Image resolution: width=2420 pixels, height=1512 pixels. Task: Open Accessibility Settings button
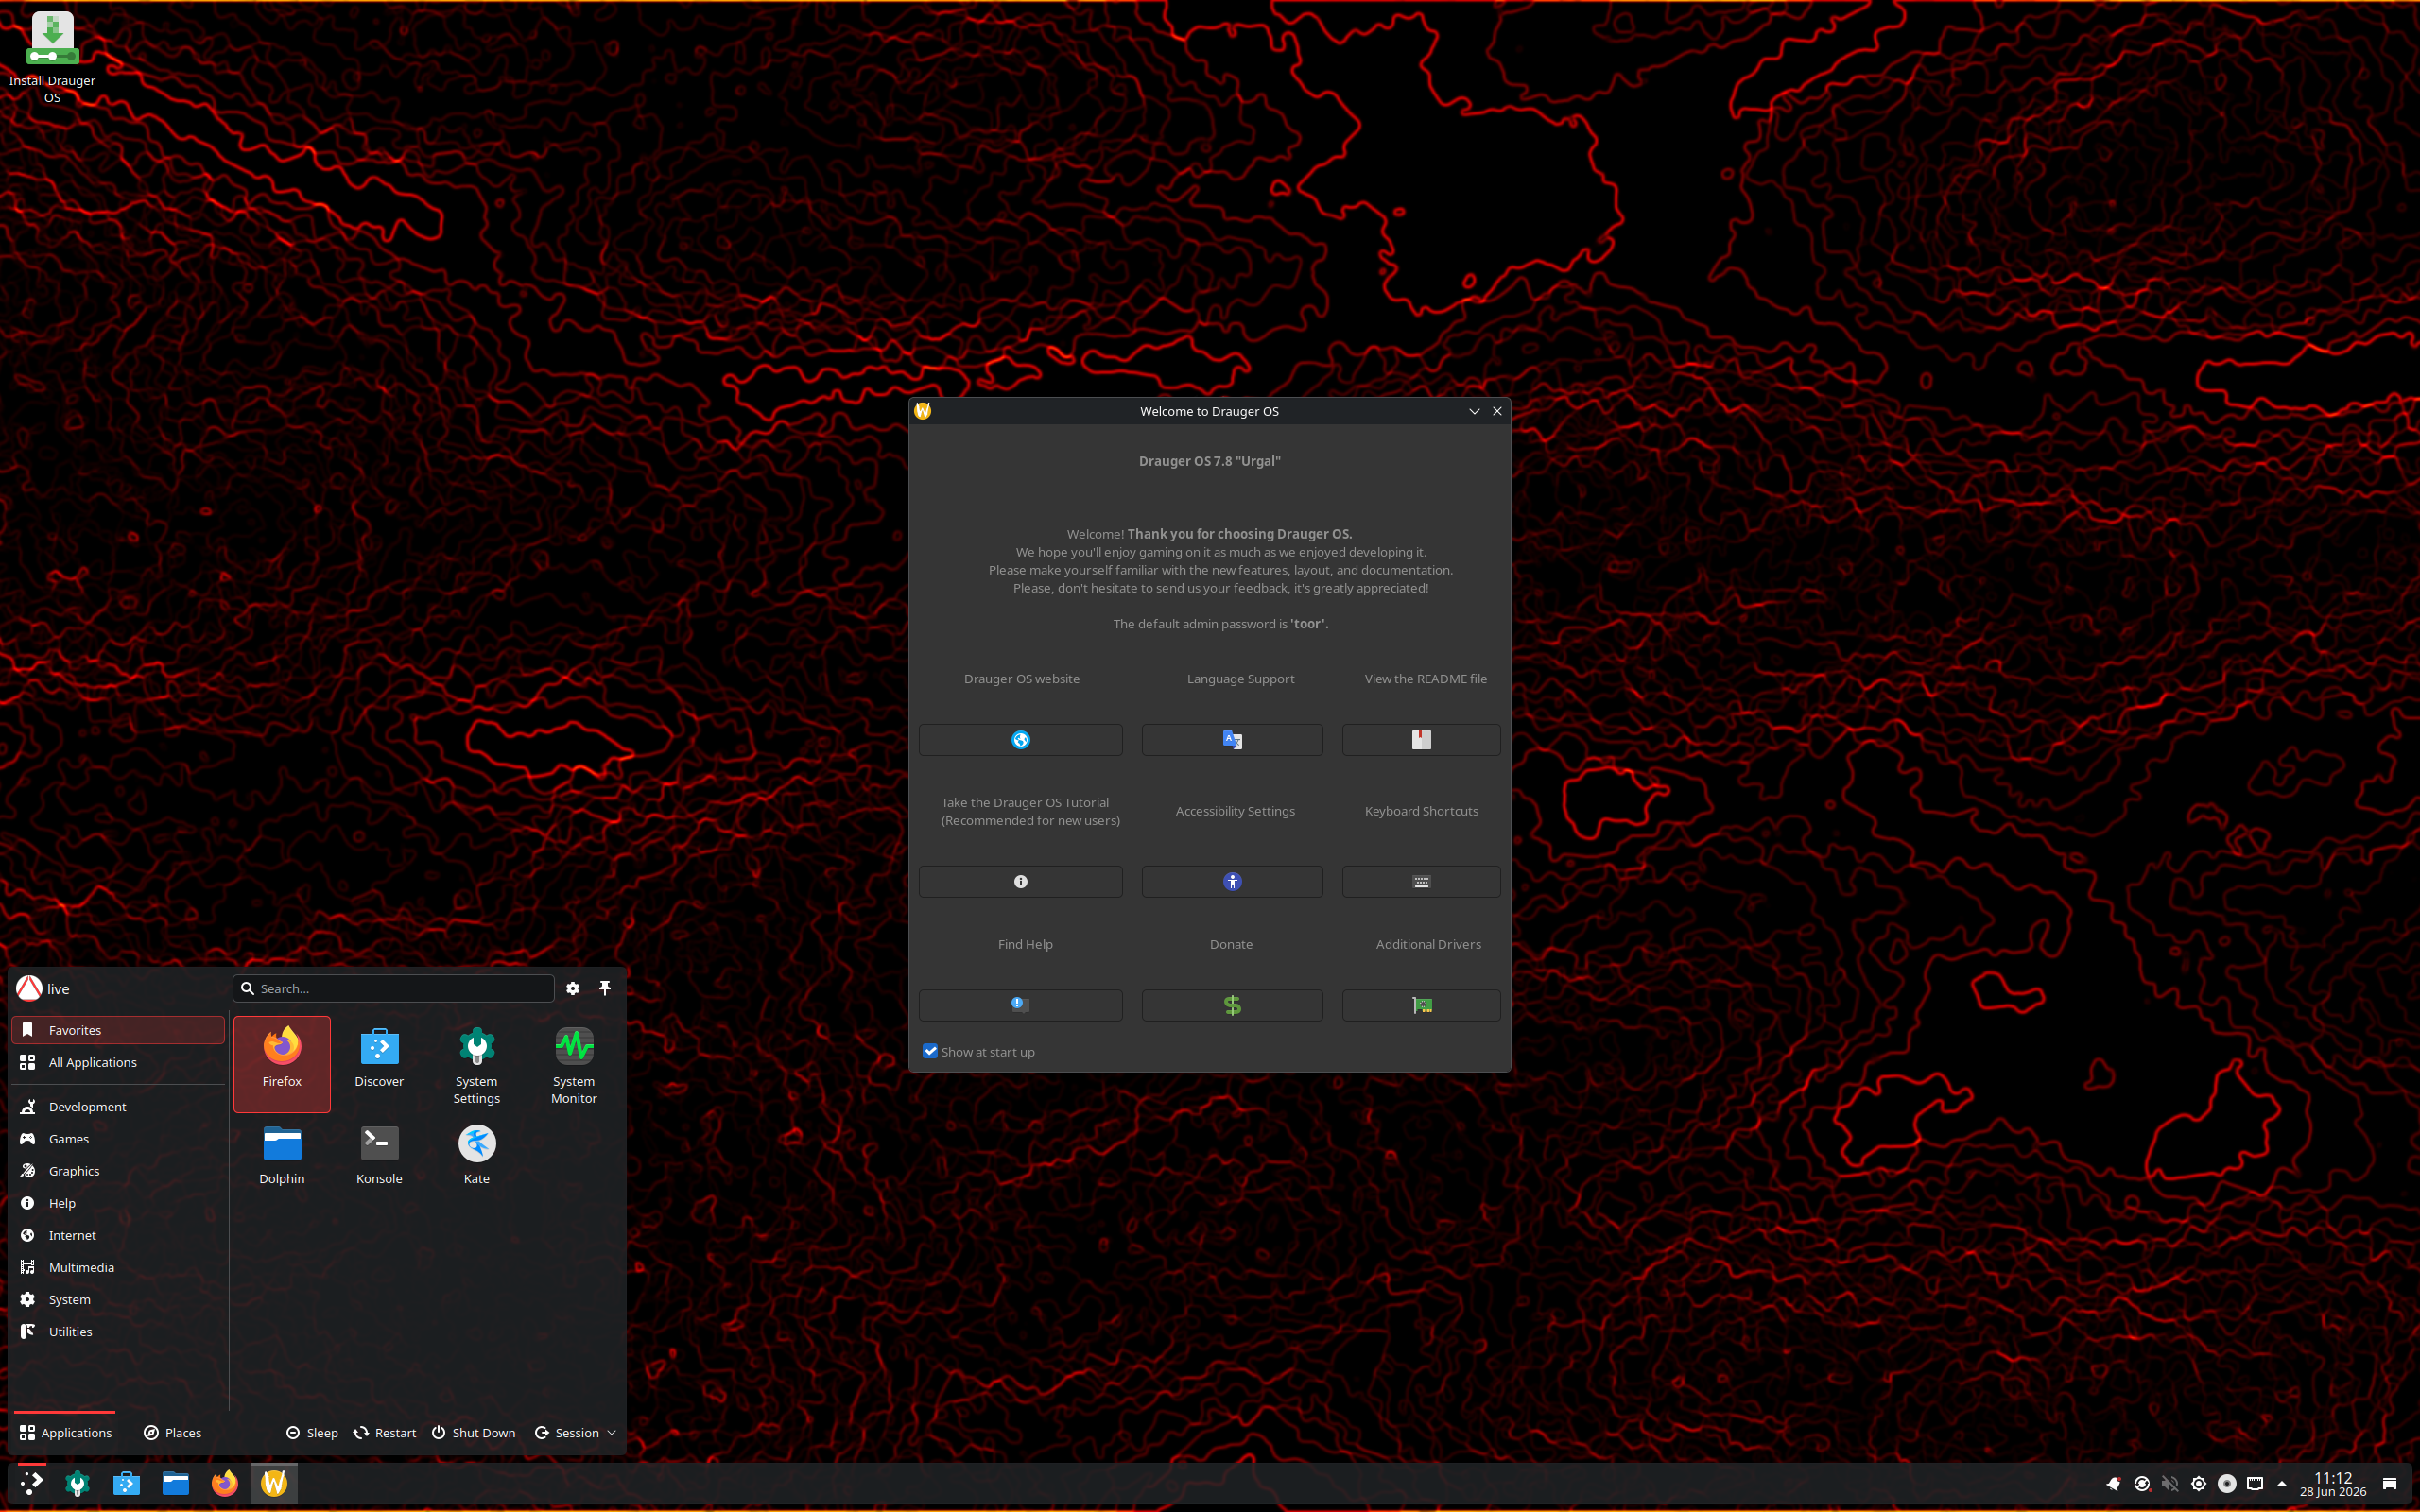click(1232, 881)
